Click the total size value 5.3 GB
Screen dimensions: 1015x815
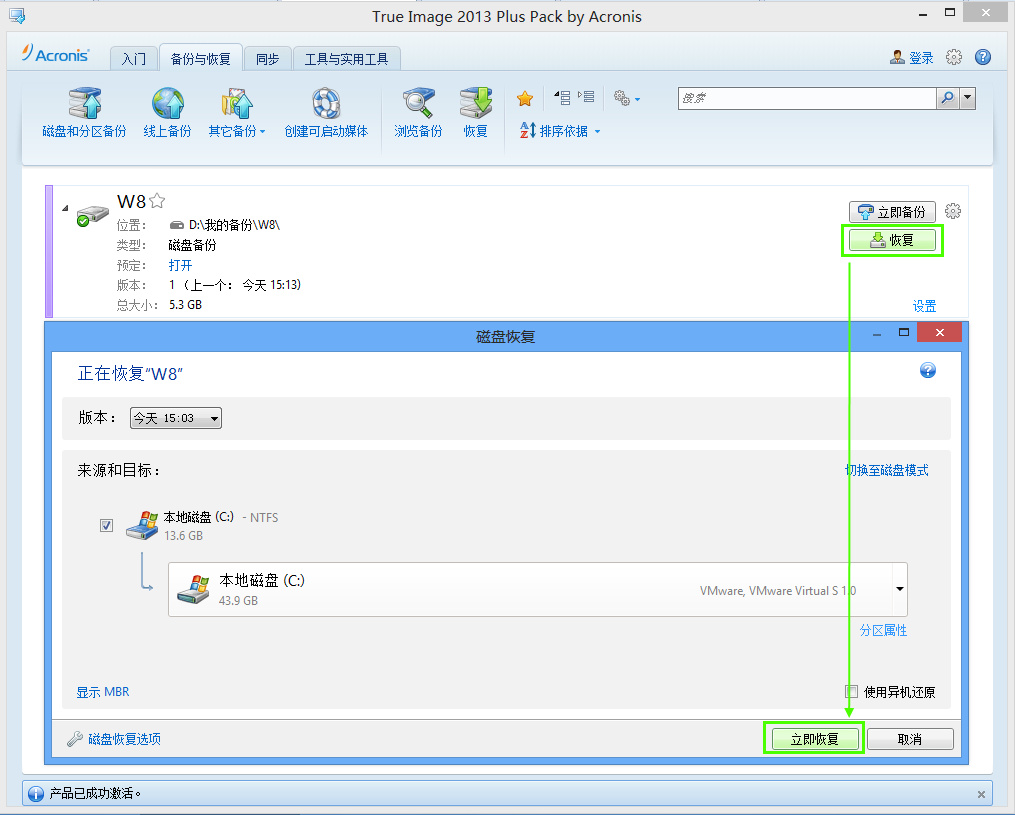click(x=186, y=305)
